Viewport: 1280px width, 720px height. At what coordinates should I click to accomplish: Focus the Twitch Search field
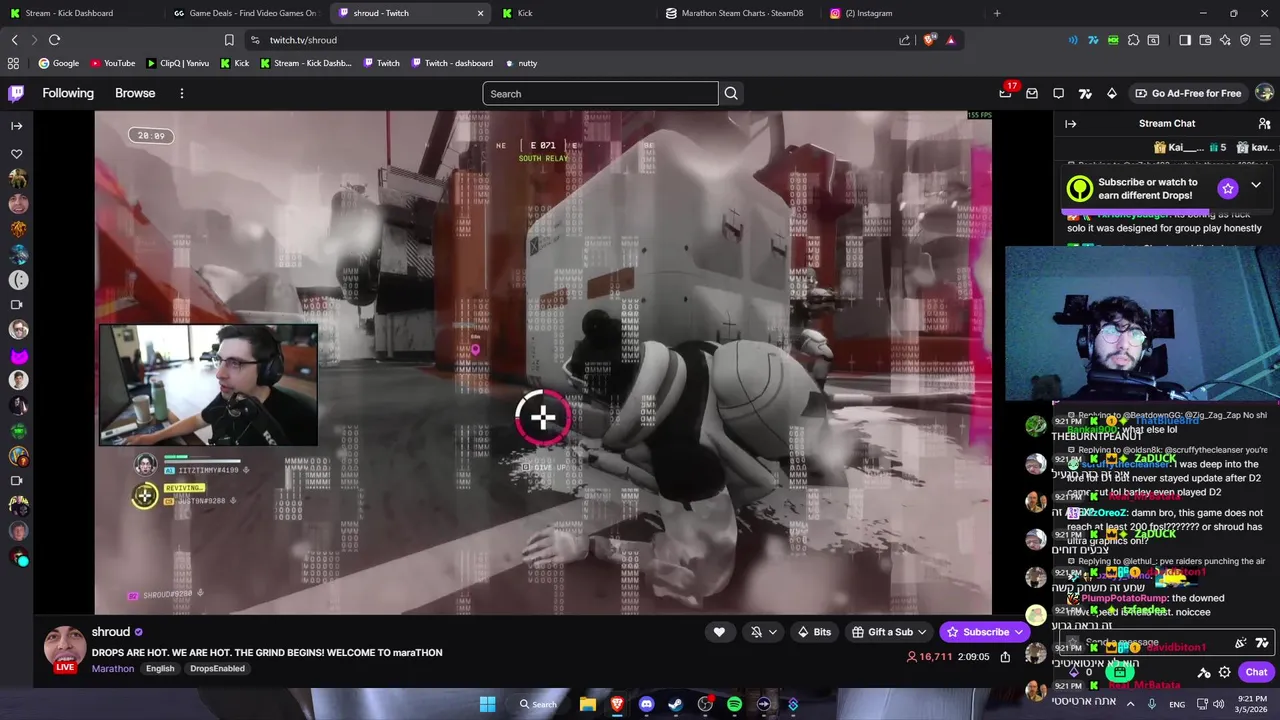[600, 93]
